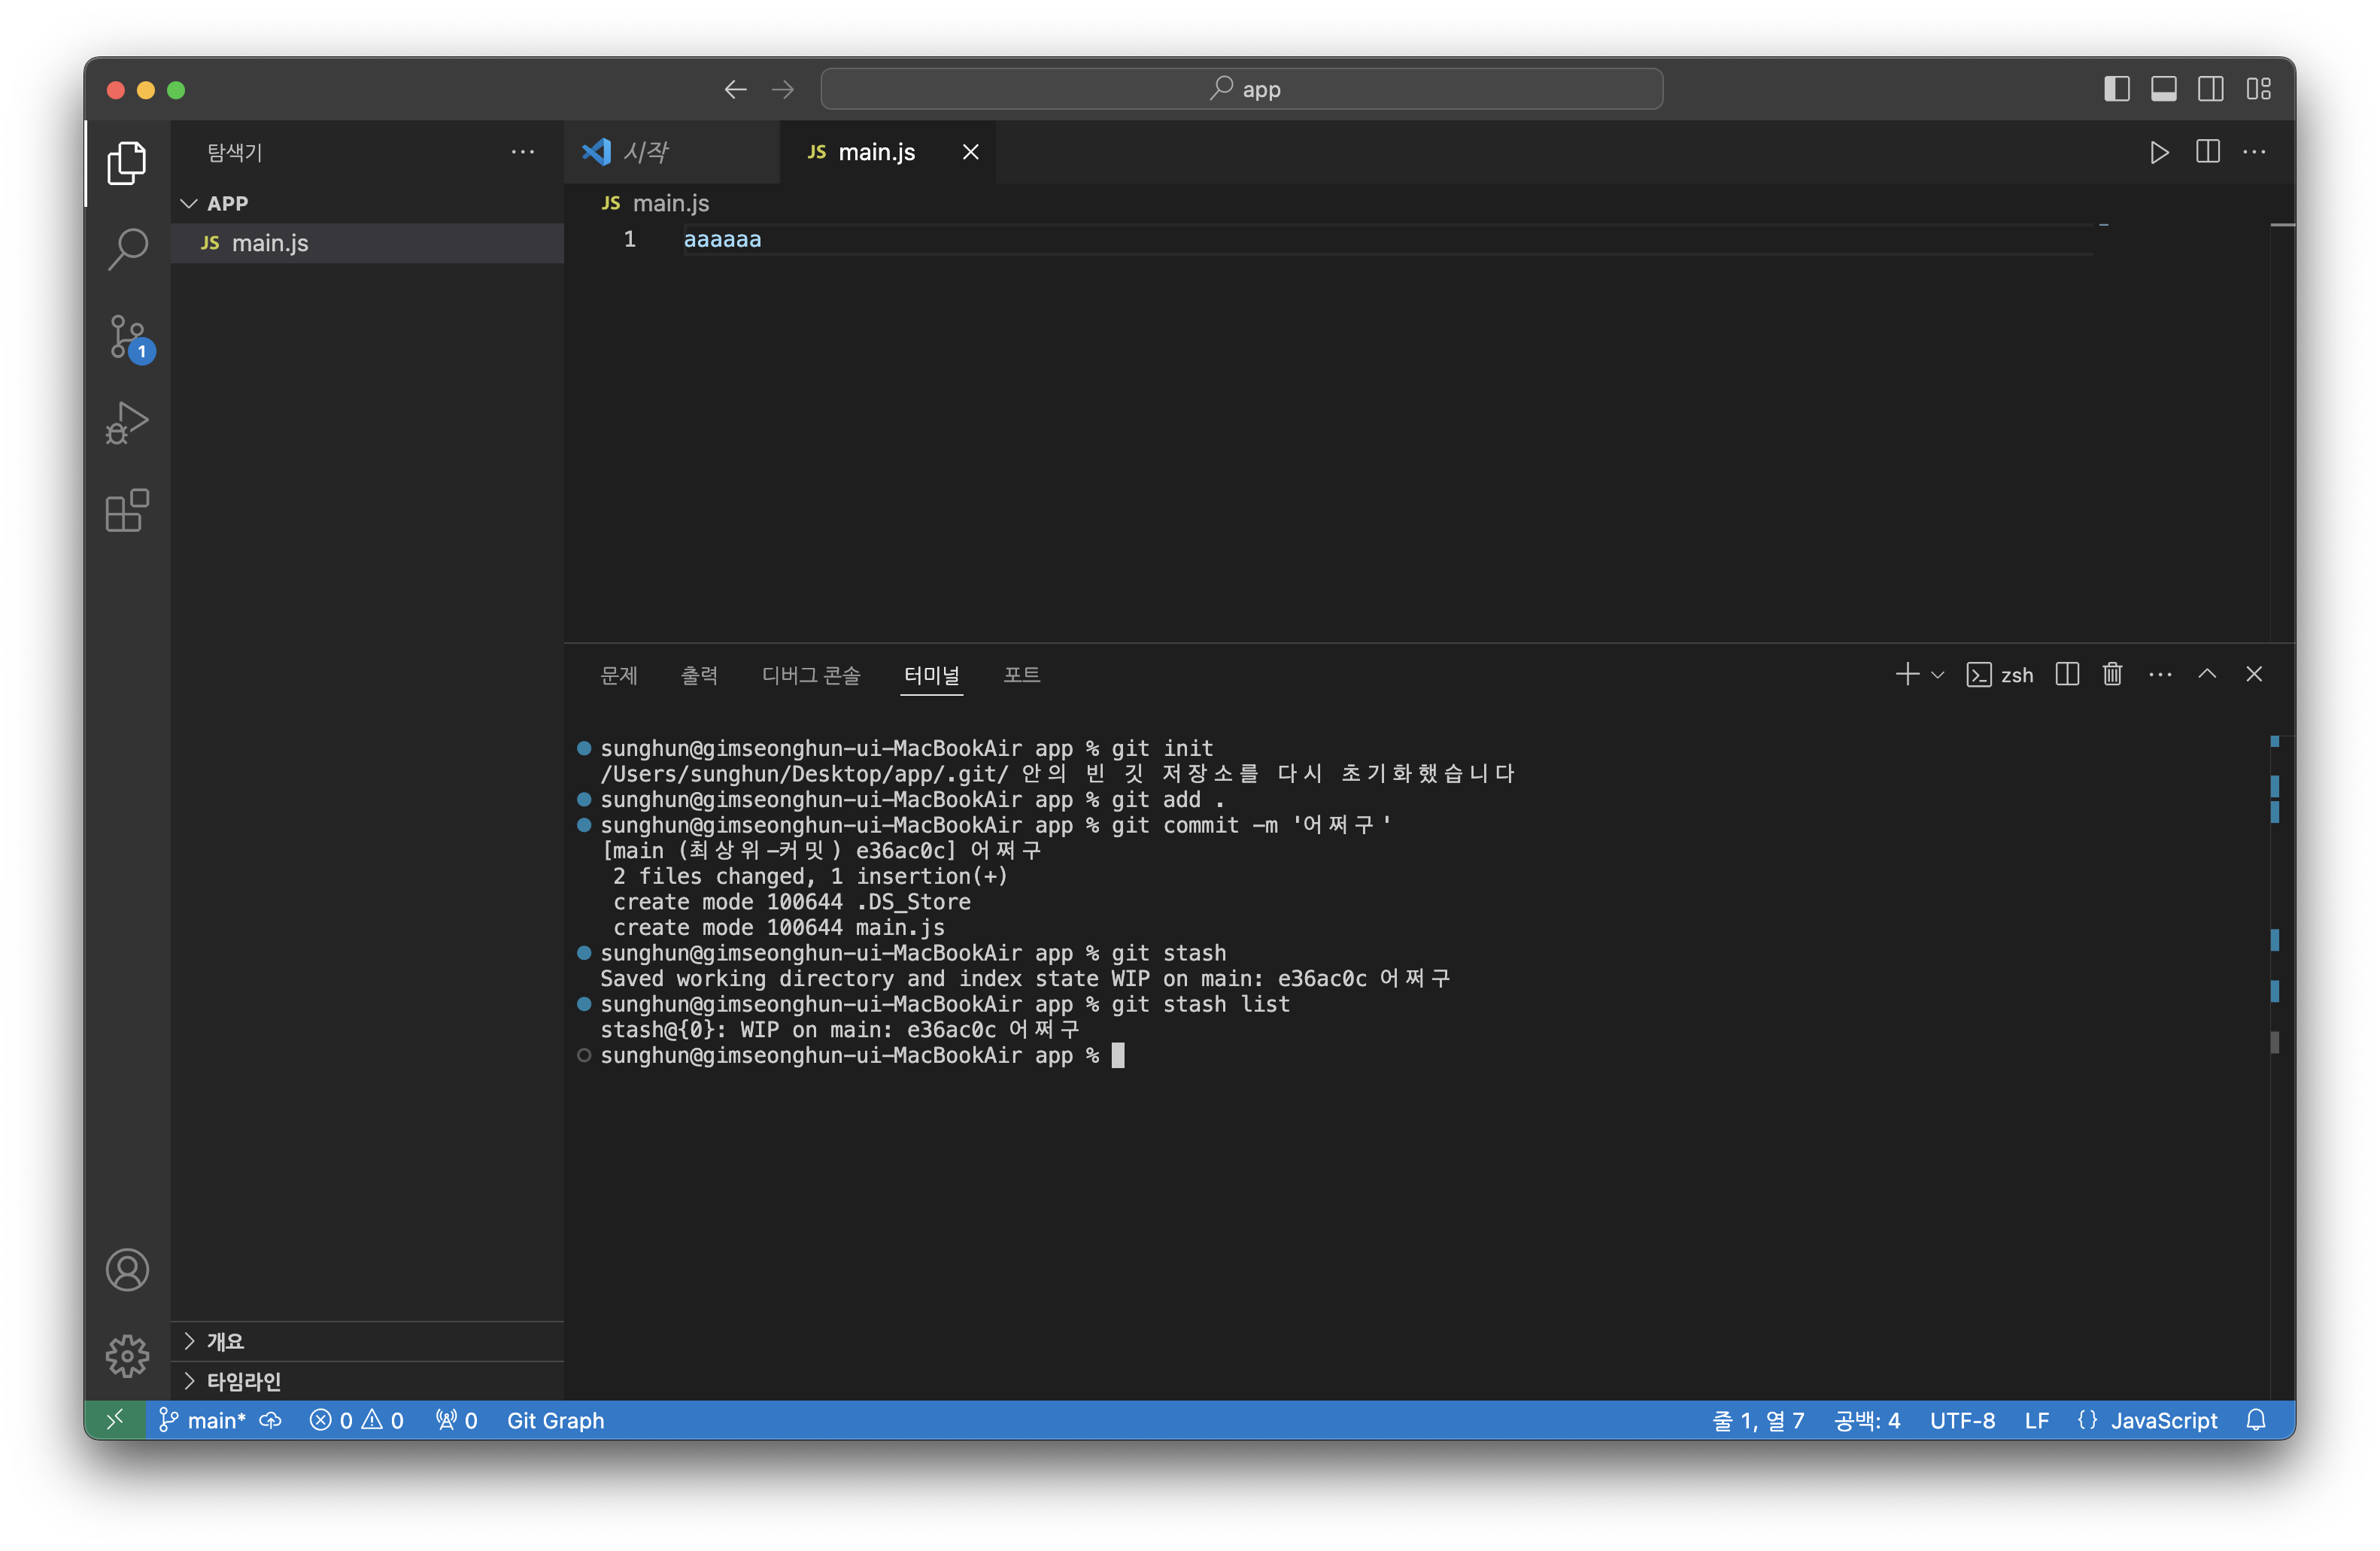Kill terminal with trash icon
Viewport: 2380px width, 1551px height.
[x=2112, y=675]
